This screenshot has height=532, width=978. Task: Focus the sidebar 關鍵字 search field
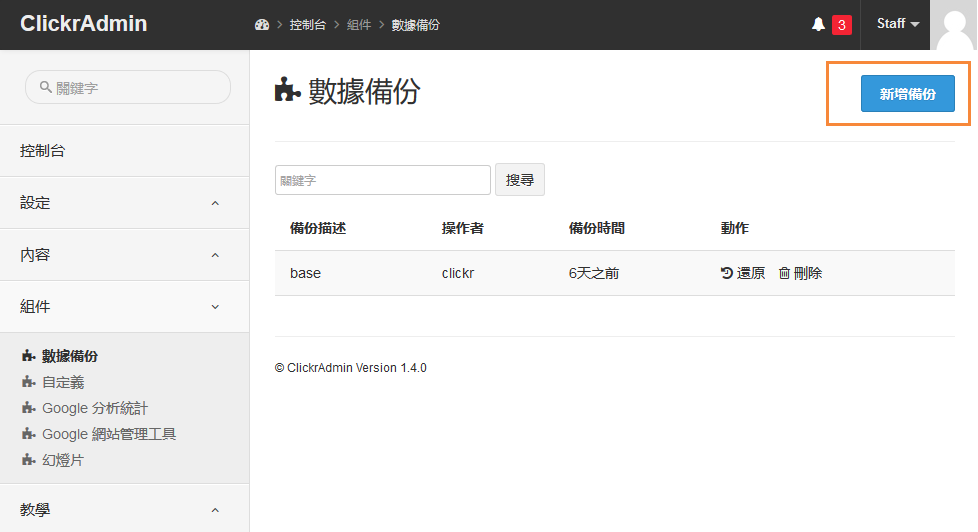coord(128,87)
